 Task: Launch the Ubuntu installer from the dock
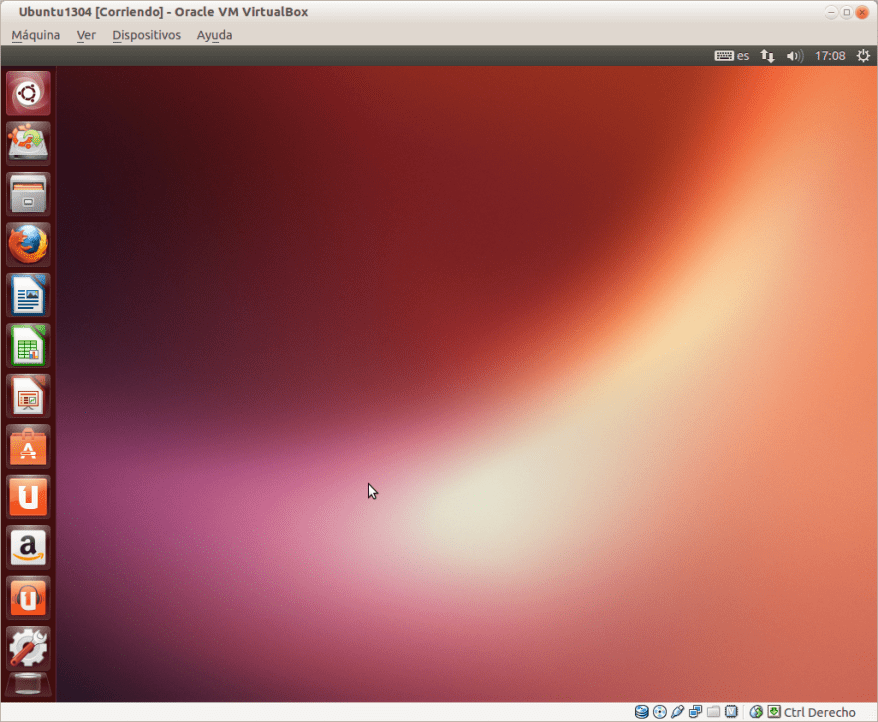(x=28, y=143)
